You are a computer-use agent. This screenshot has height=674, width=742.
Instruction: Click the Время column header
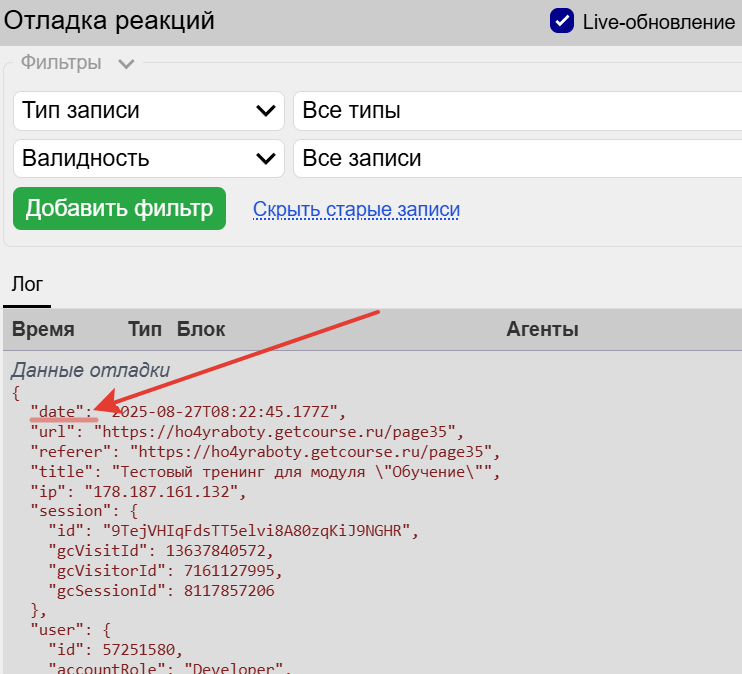(x=43, y=329)
